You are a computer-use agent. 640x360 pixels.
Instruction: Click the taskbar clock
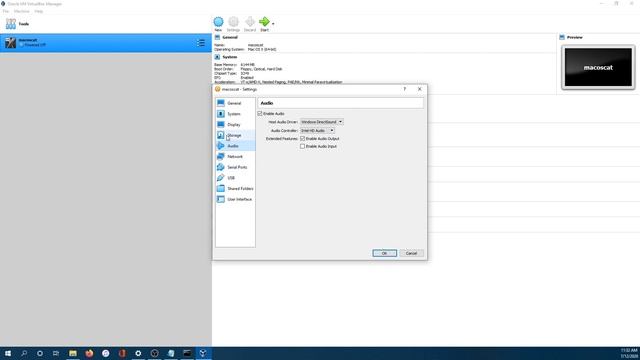pyautogui.click(x=629, y=353)
